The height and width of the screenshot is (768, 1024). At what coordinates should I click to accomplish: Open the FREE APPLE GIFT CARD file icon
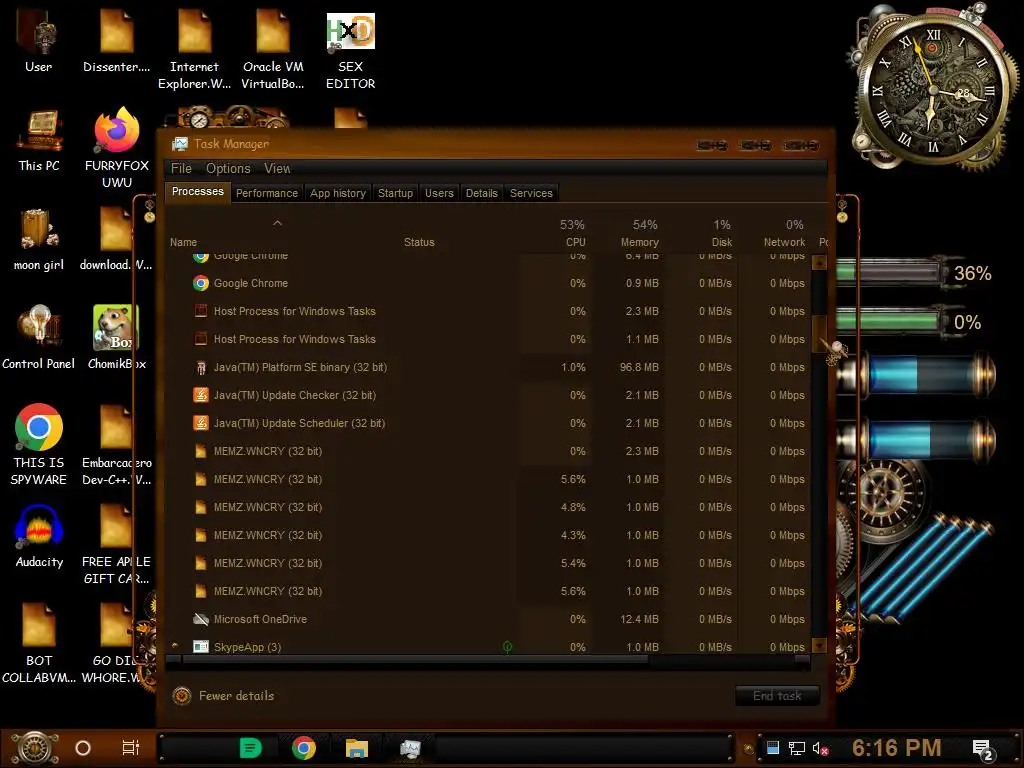[x=116, y=543]
